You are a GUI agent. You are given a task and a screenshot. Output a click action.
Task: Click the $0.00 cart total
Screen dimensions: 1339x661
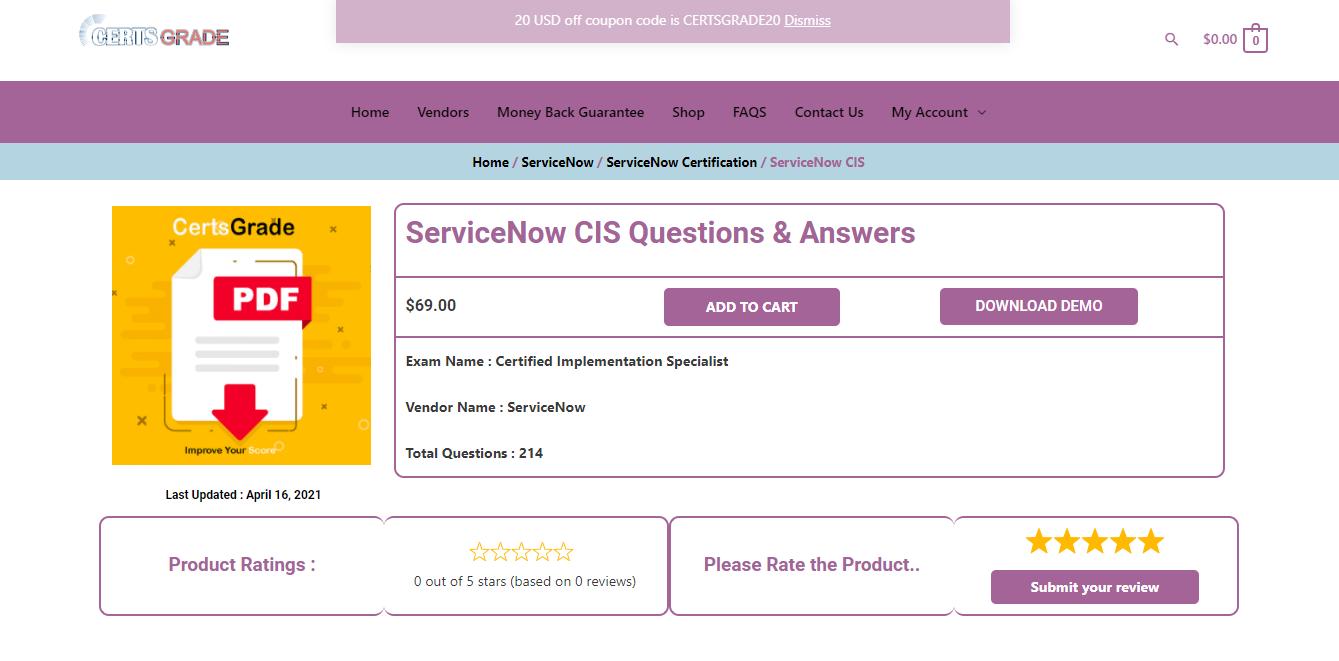pos(1220,39)
